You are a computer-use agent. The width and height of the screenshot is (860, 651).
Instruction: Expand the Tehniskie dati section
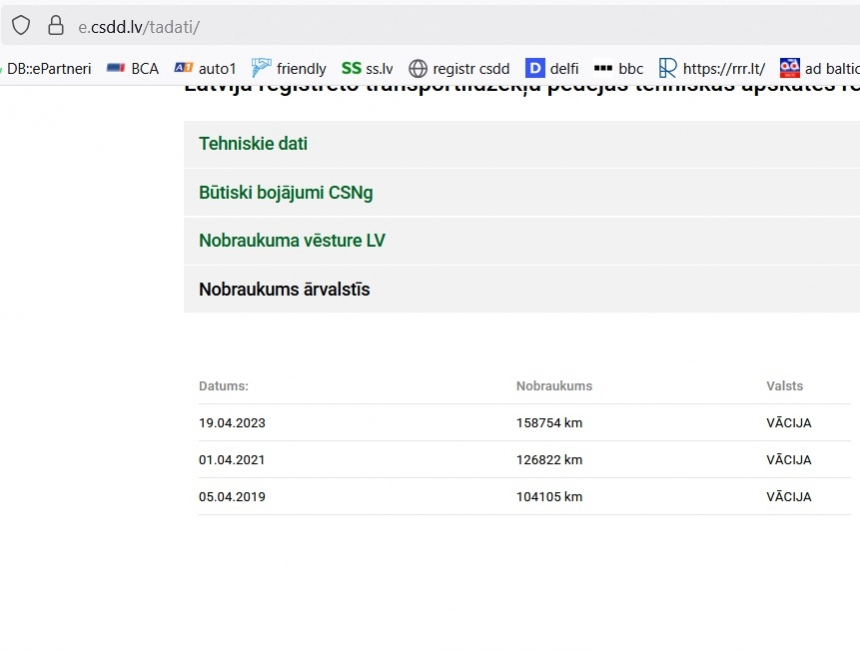(522, 144)
